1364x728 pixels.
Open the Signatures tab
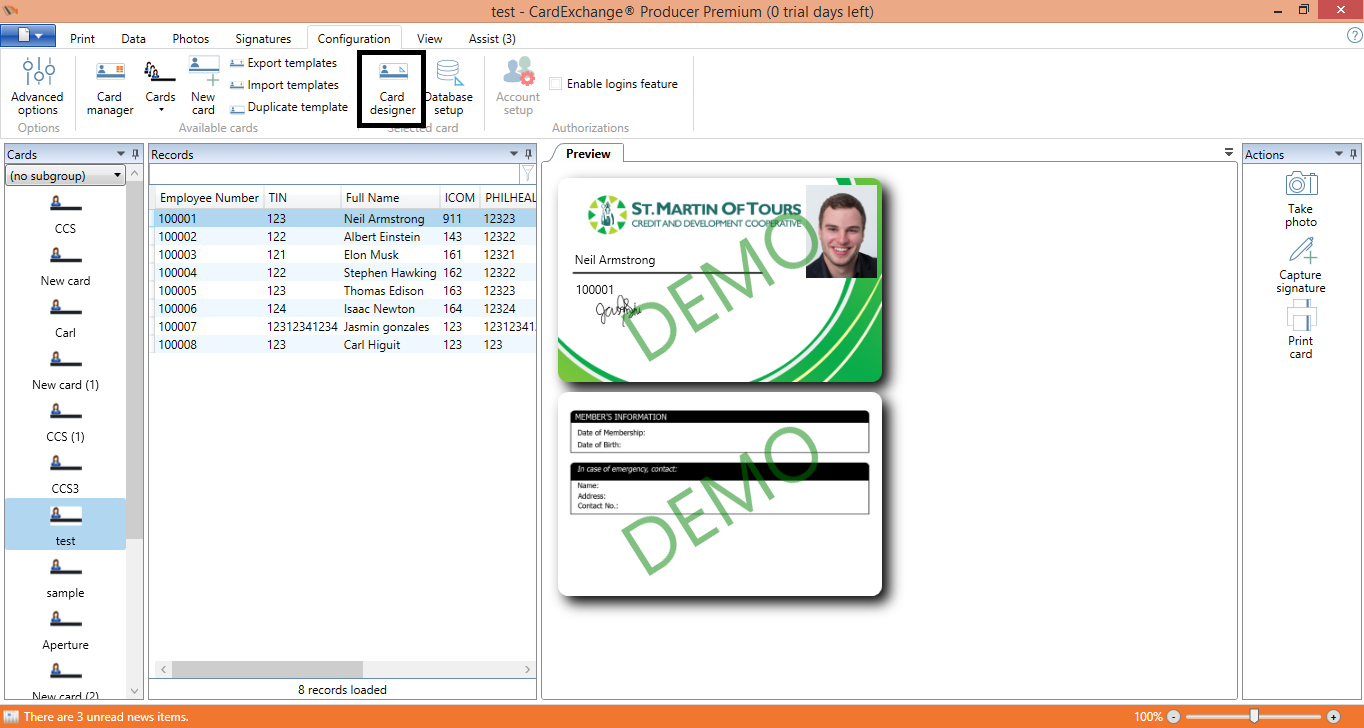click(x=263, y=39)
